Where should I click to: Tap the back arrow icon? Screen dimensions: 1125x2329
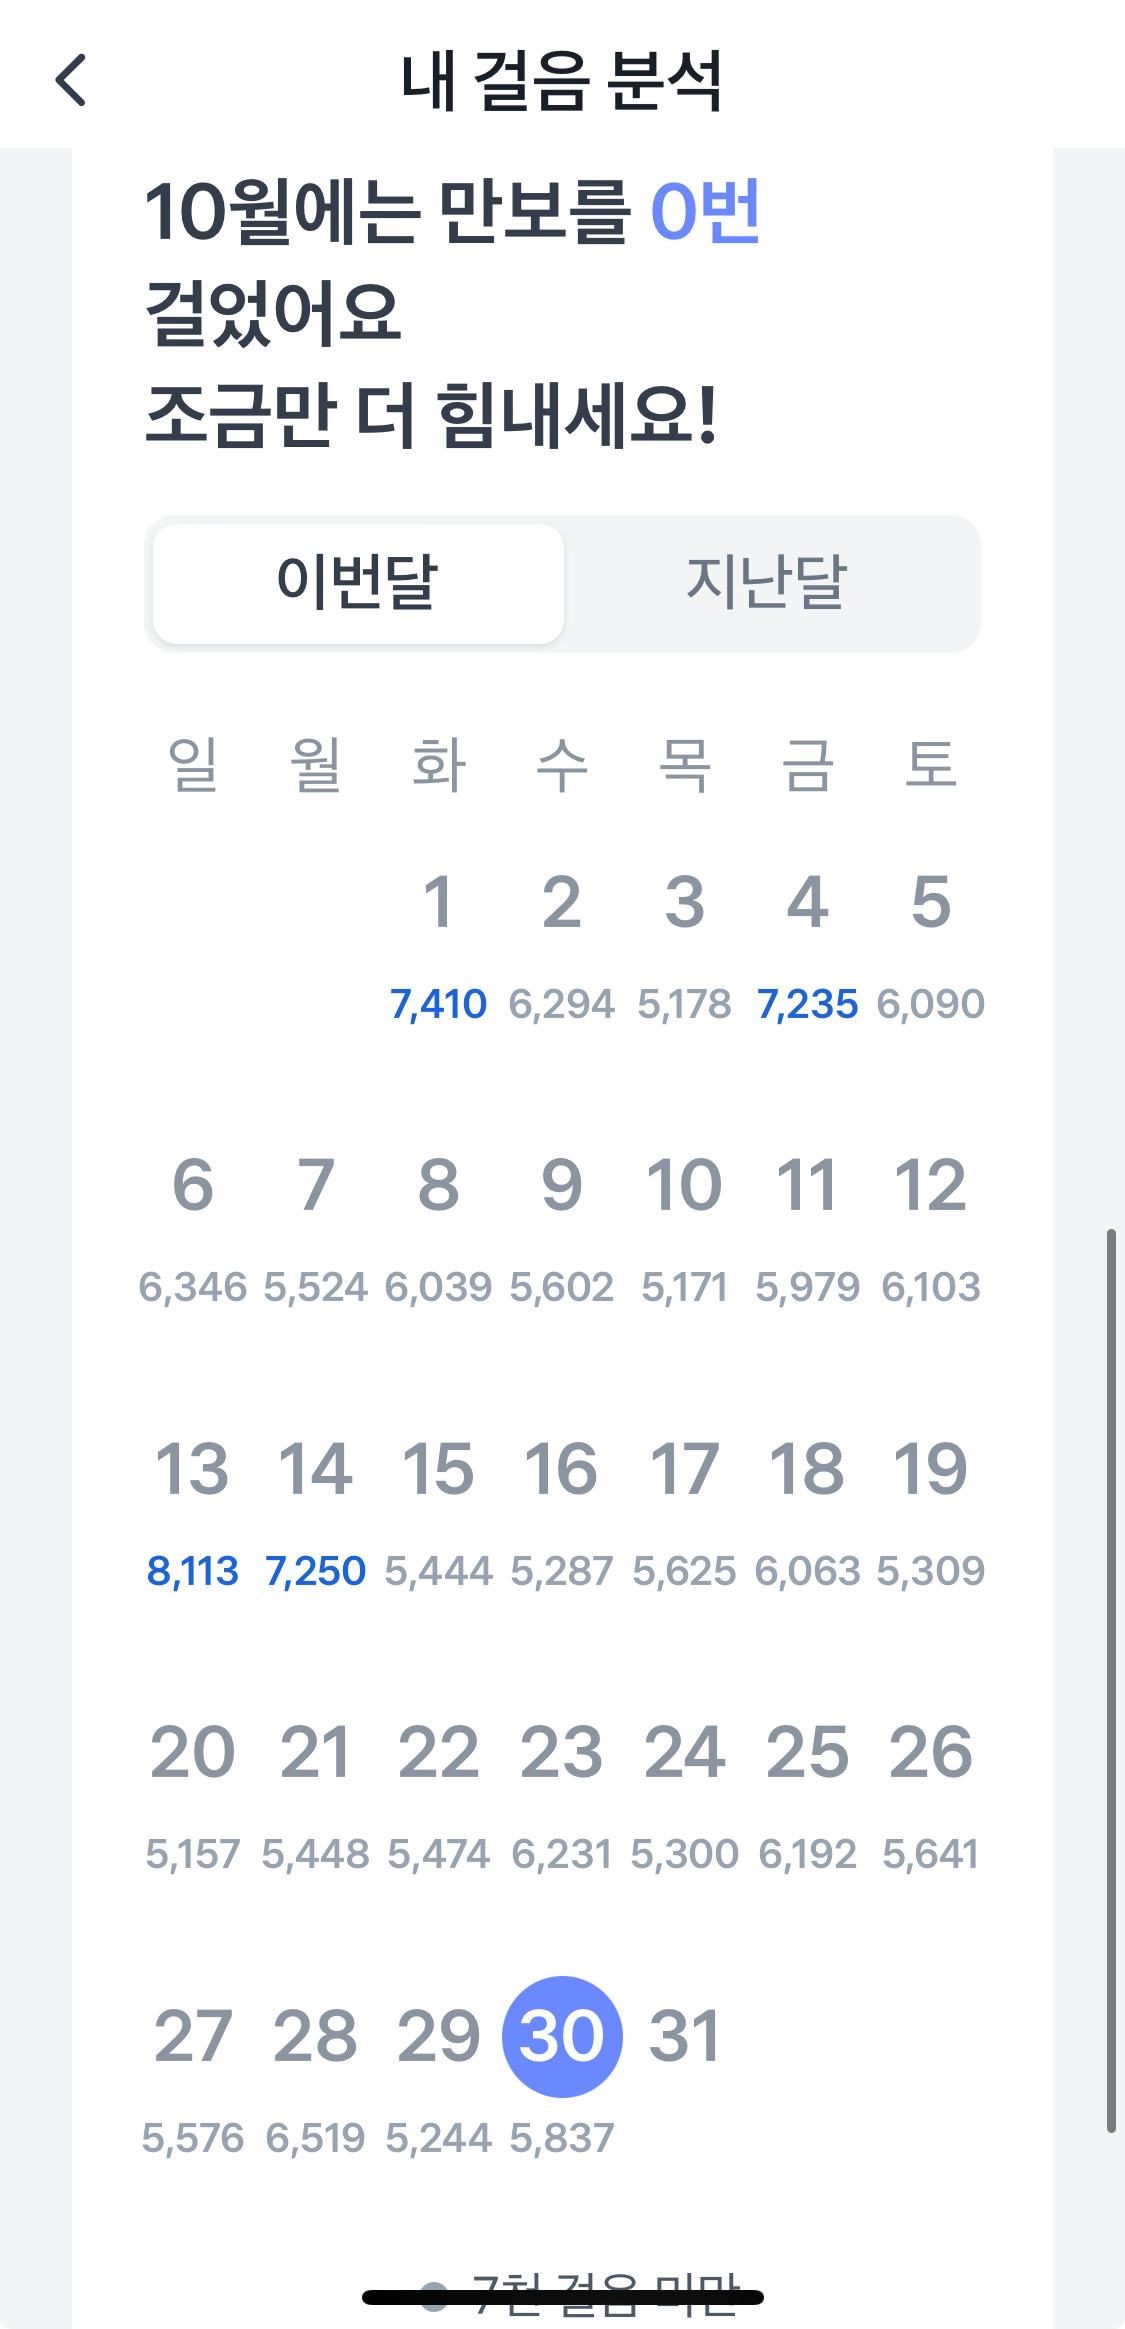tap(71, 80)
